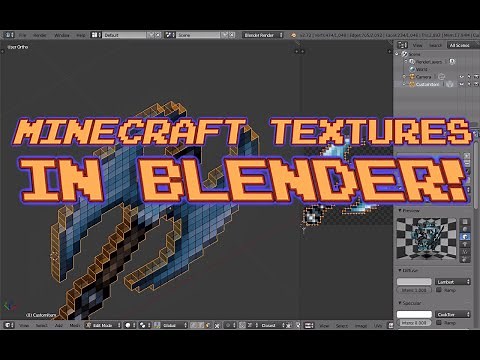The width and height of the screenshot is (480, 360).
Task: Select cube preview type icon
Action: click(465, 237)
